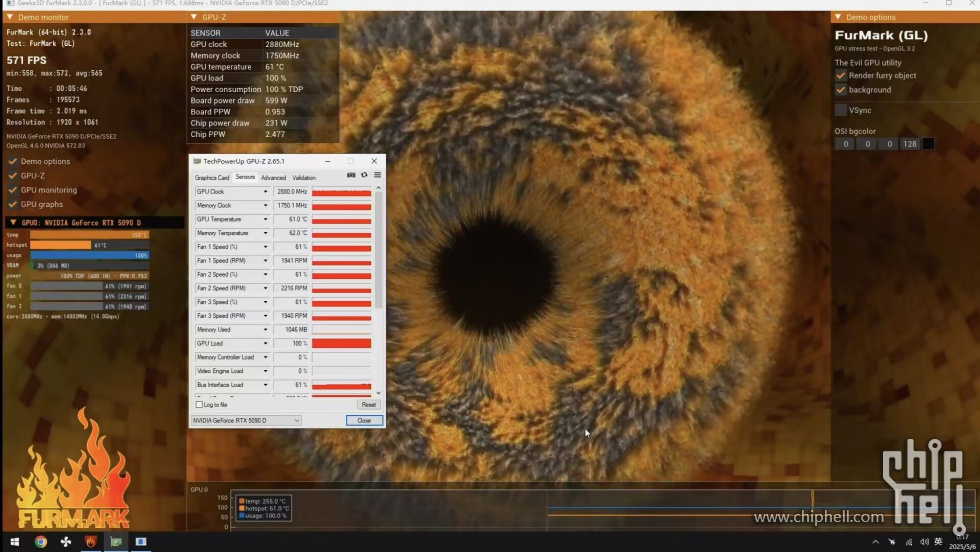Uncheck the background option
The image size is (980, 552).
coord(841,90)
